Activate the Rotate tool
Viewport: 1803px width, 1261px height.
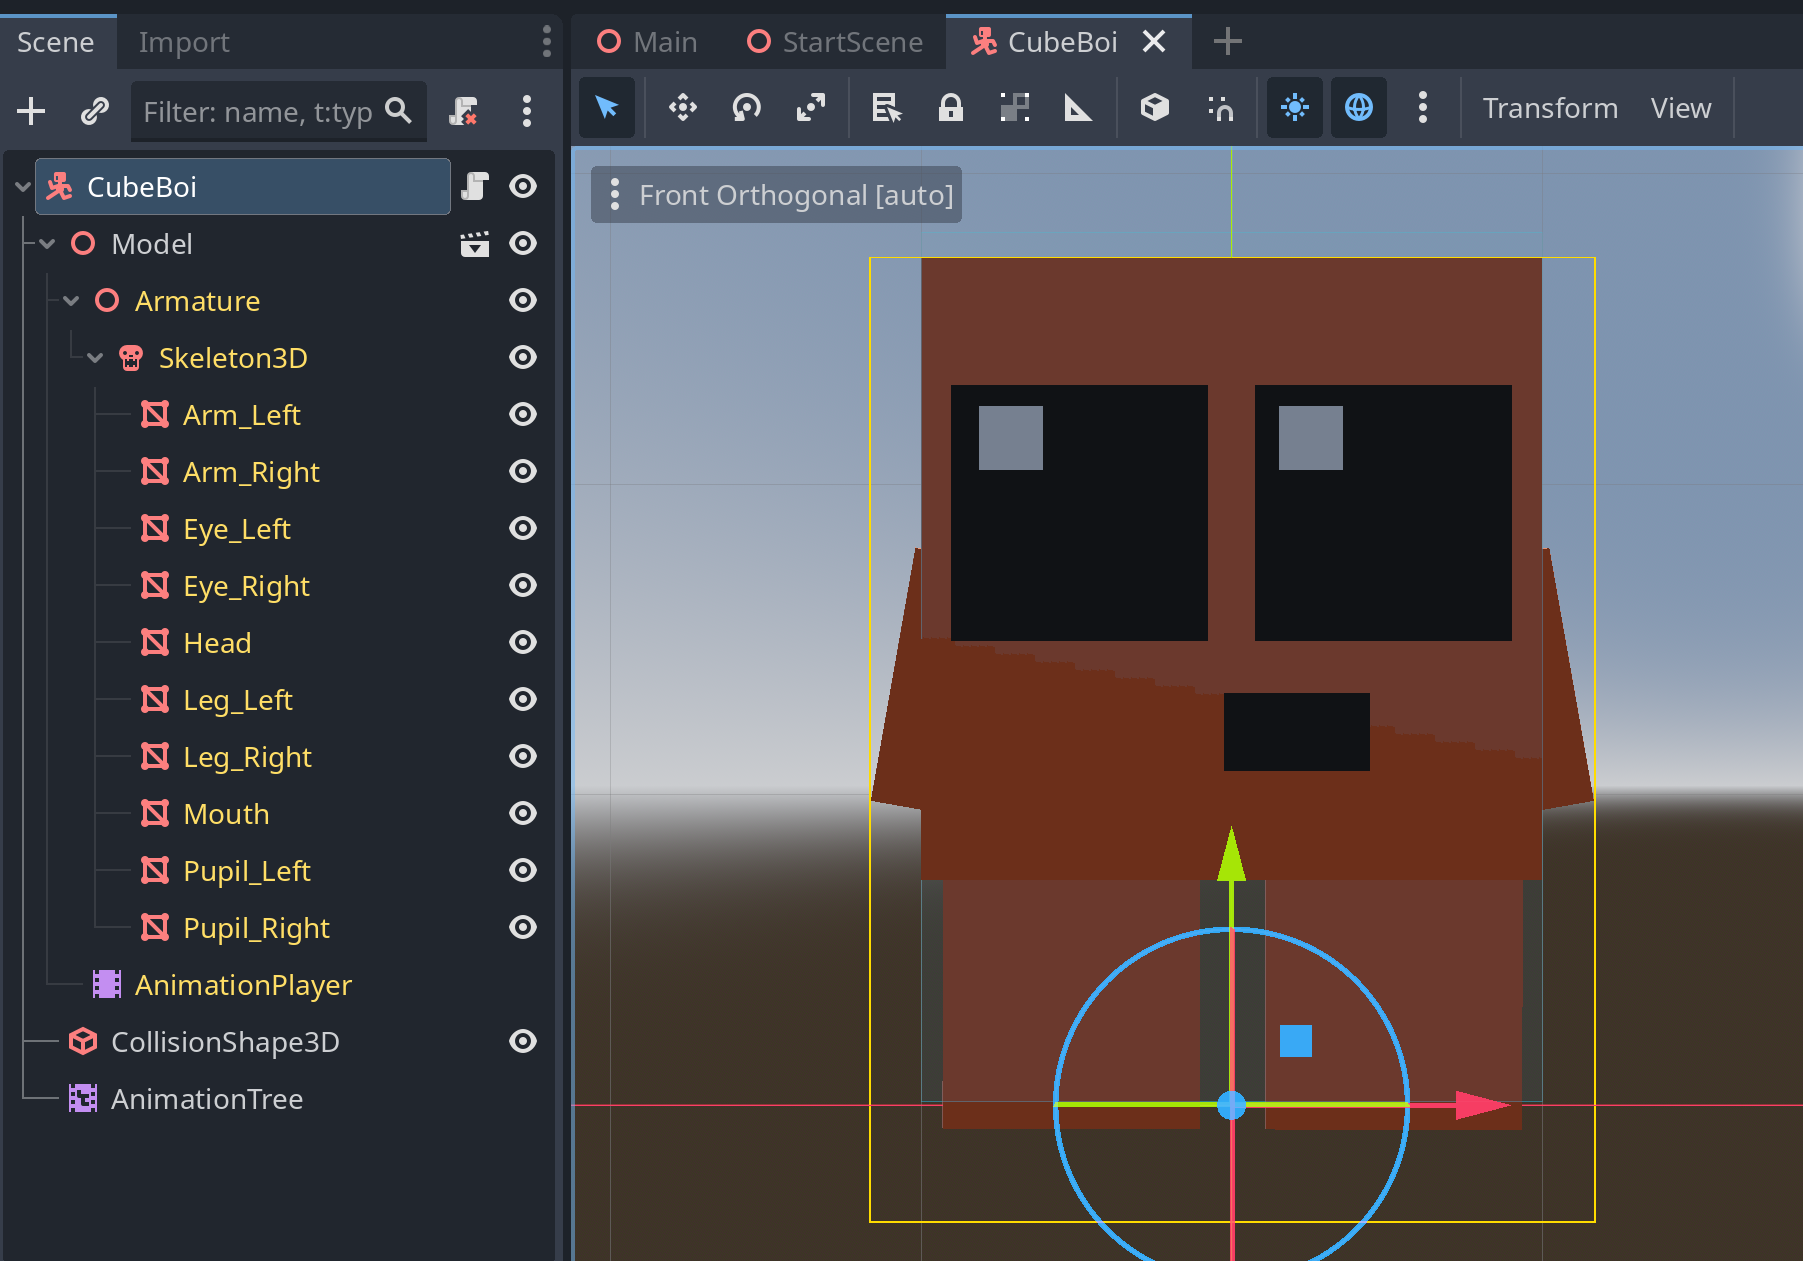746,108
